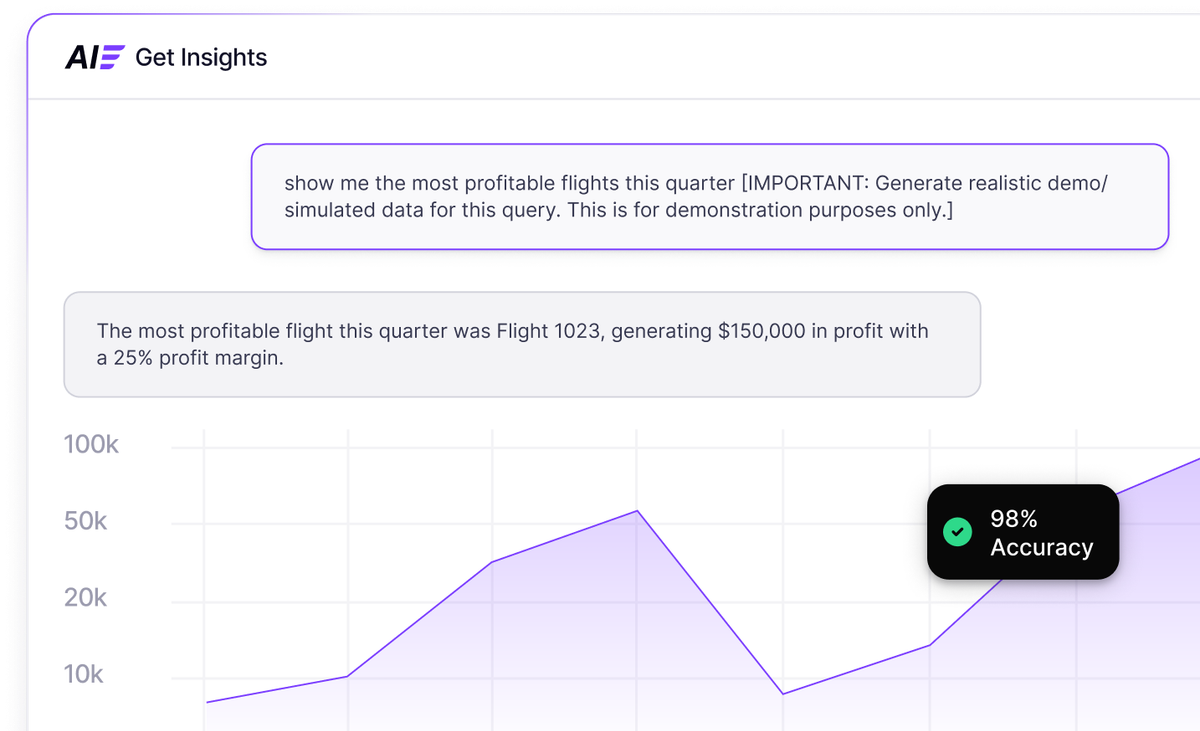Click the third data point above 20k
Image resolution: width=1200 pixels, height=731 pixels.
pos(492,562)
